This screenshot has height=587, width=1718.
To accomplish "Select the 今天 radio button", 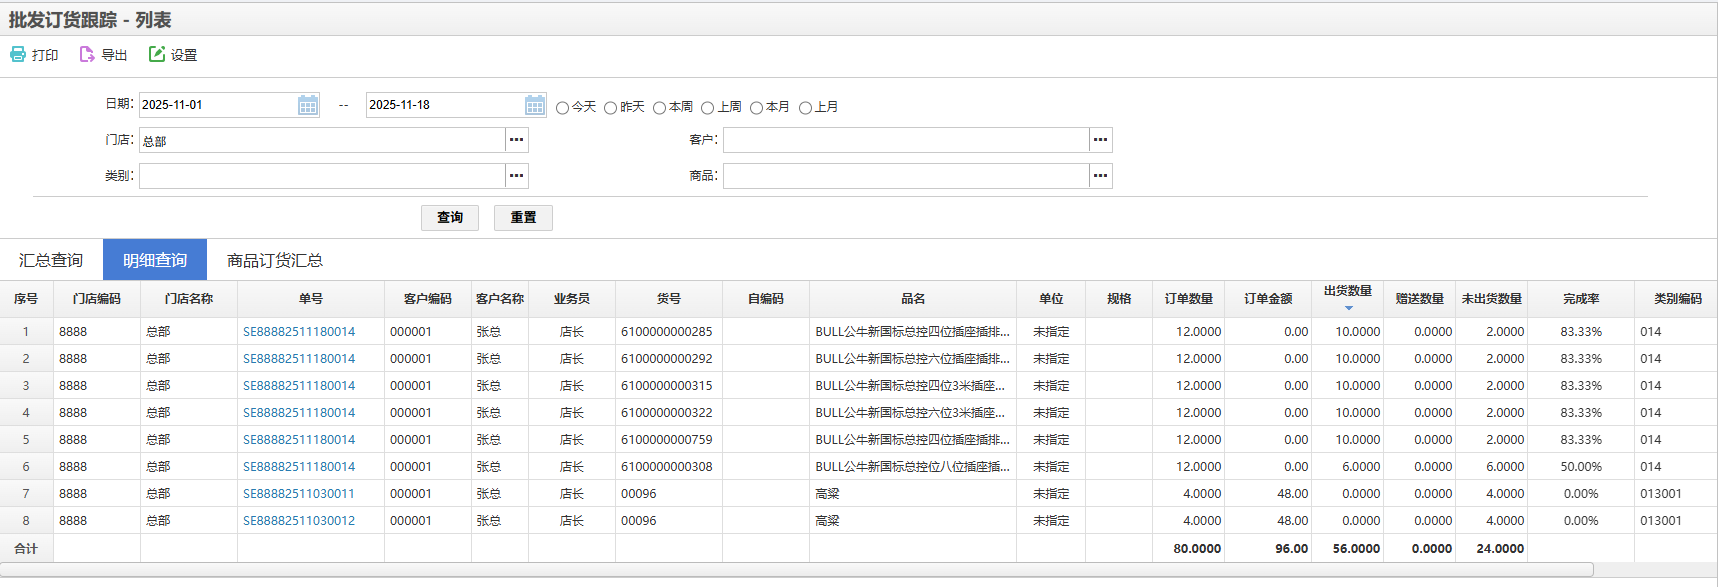I will [x=562, y=108].
